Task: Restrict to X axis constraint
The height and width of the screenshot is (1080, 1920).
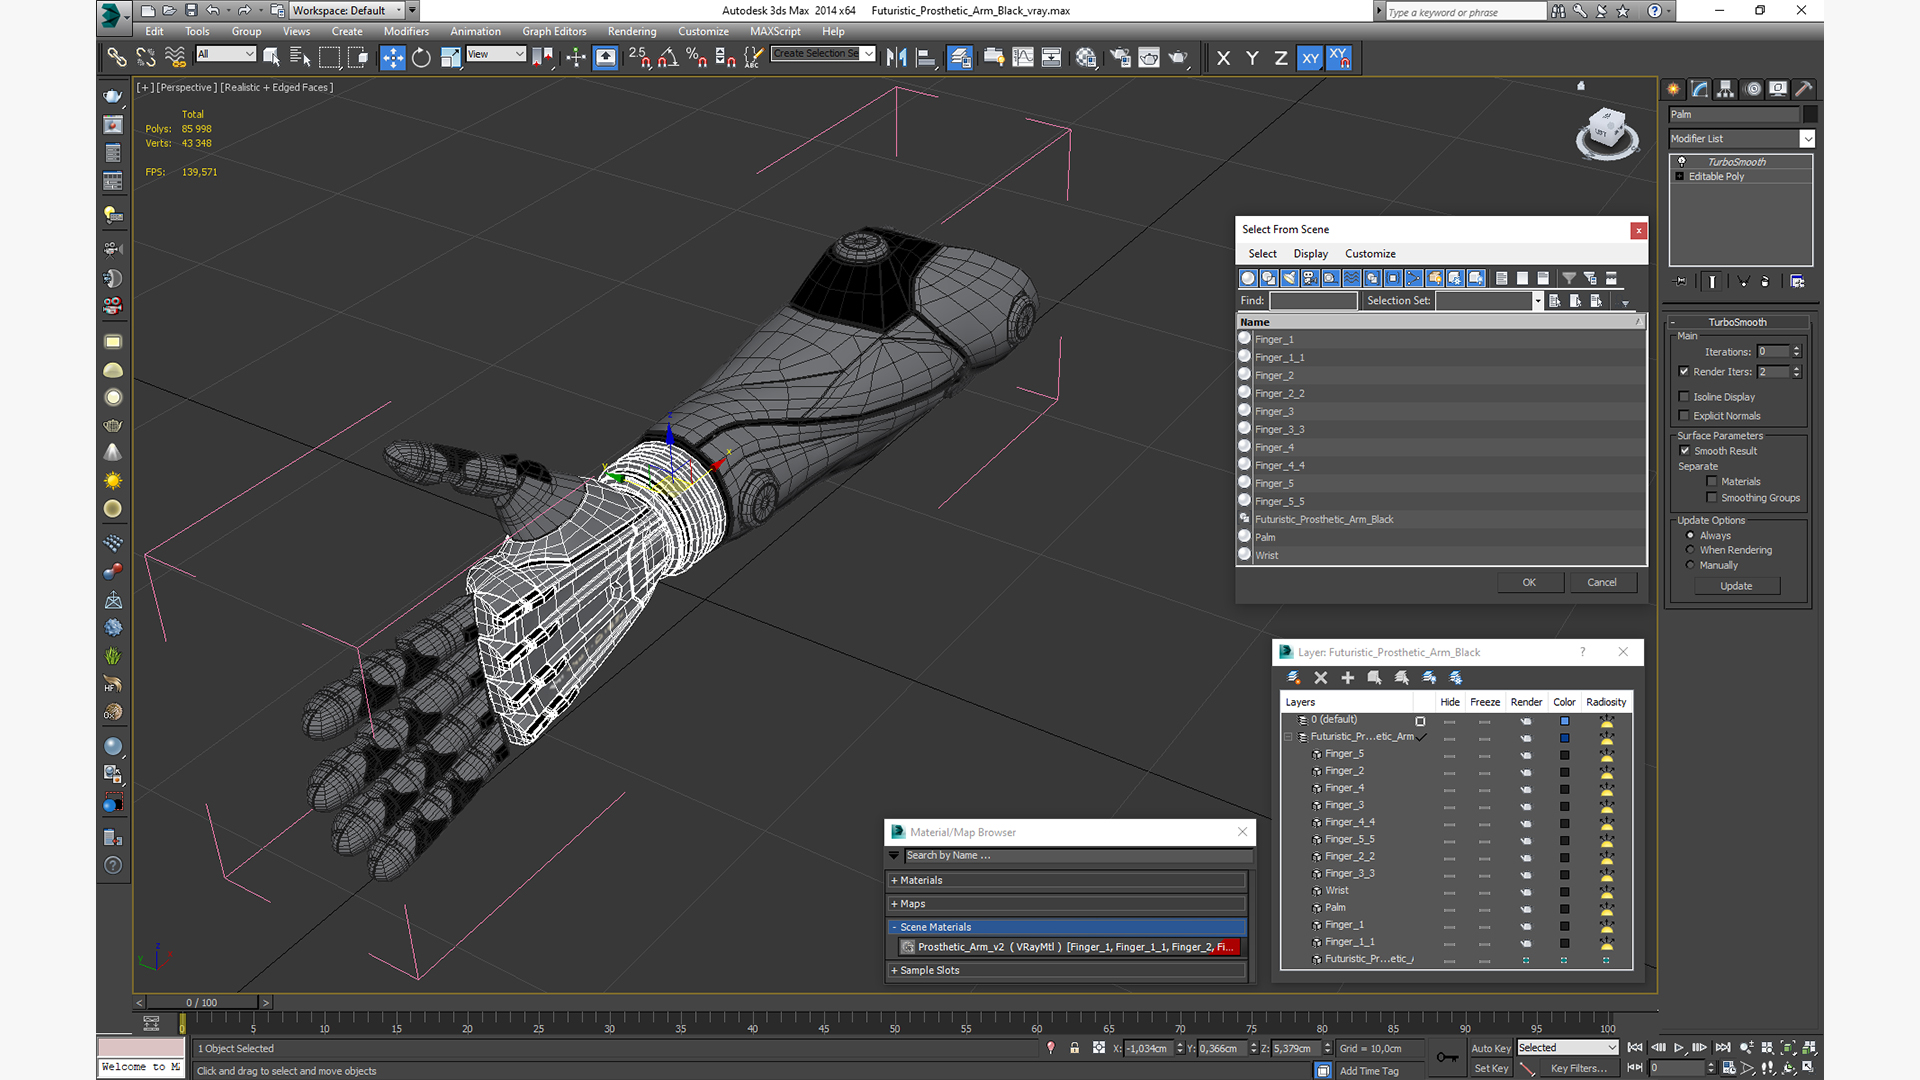Action: [1223, 58]
